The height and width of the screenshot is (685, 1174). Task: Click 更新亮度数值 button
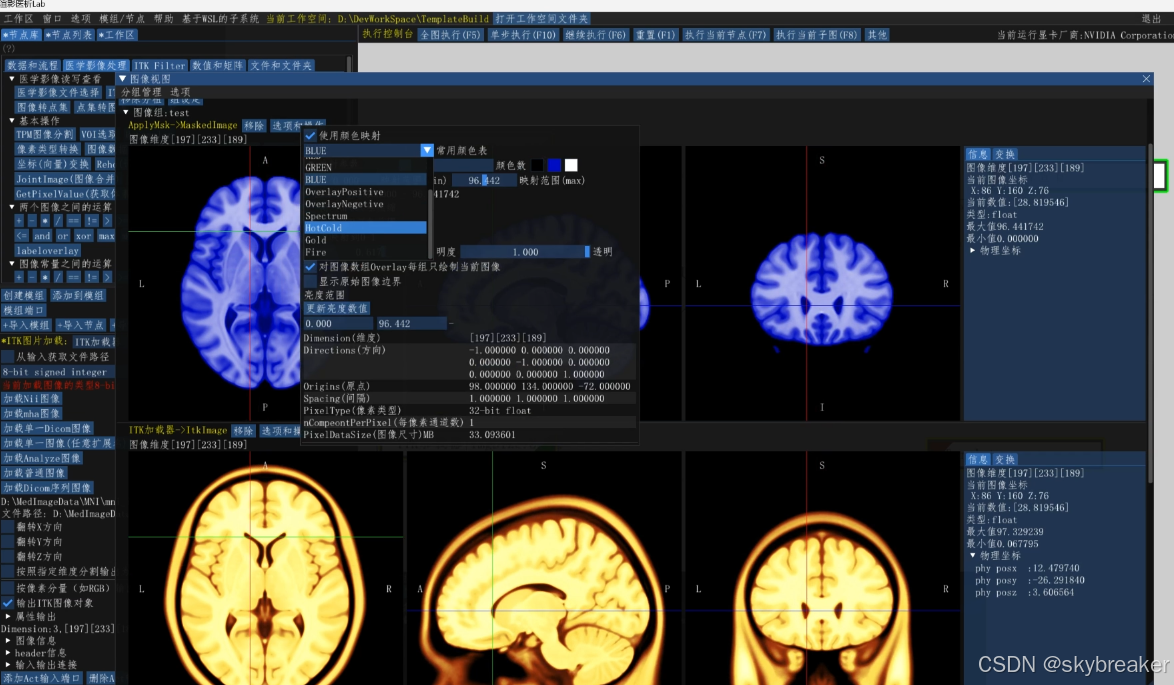click(336, 308)
